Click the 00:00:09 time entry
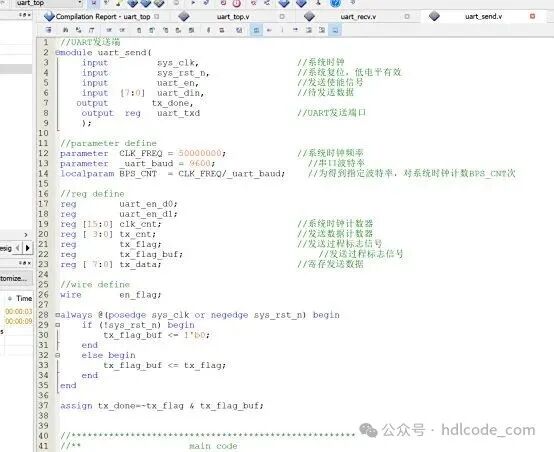The image size is (554, 452). tap(19, 321)
